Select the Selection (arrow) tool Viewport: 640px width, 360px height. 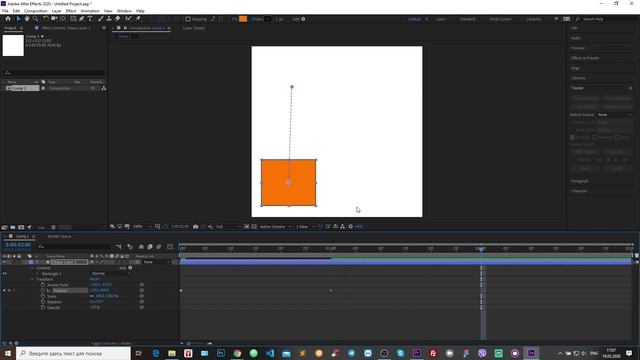(18, 19)
